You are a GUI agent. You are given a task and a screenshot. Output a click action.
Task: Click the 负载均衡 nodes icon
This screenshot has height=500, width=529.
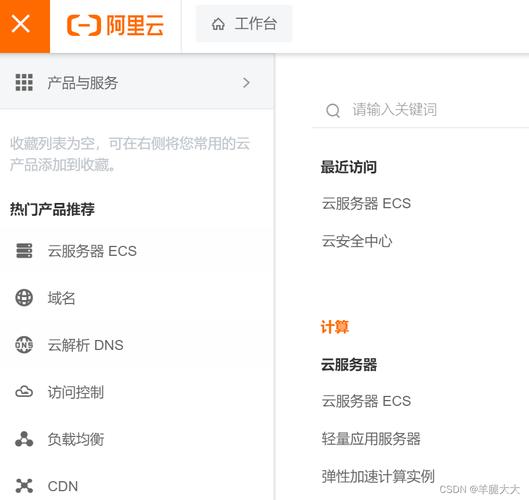pyautogui.click(x=24, y=439)
